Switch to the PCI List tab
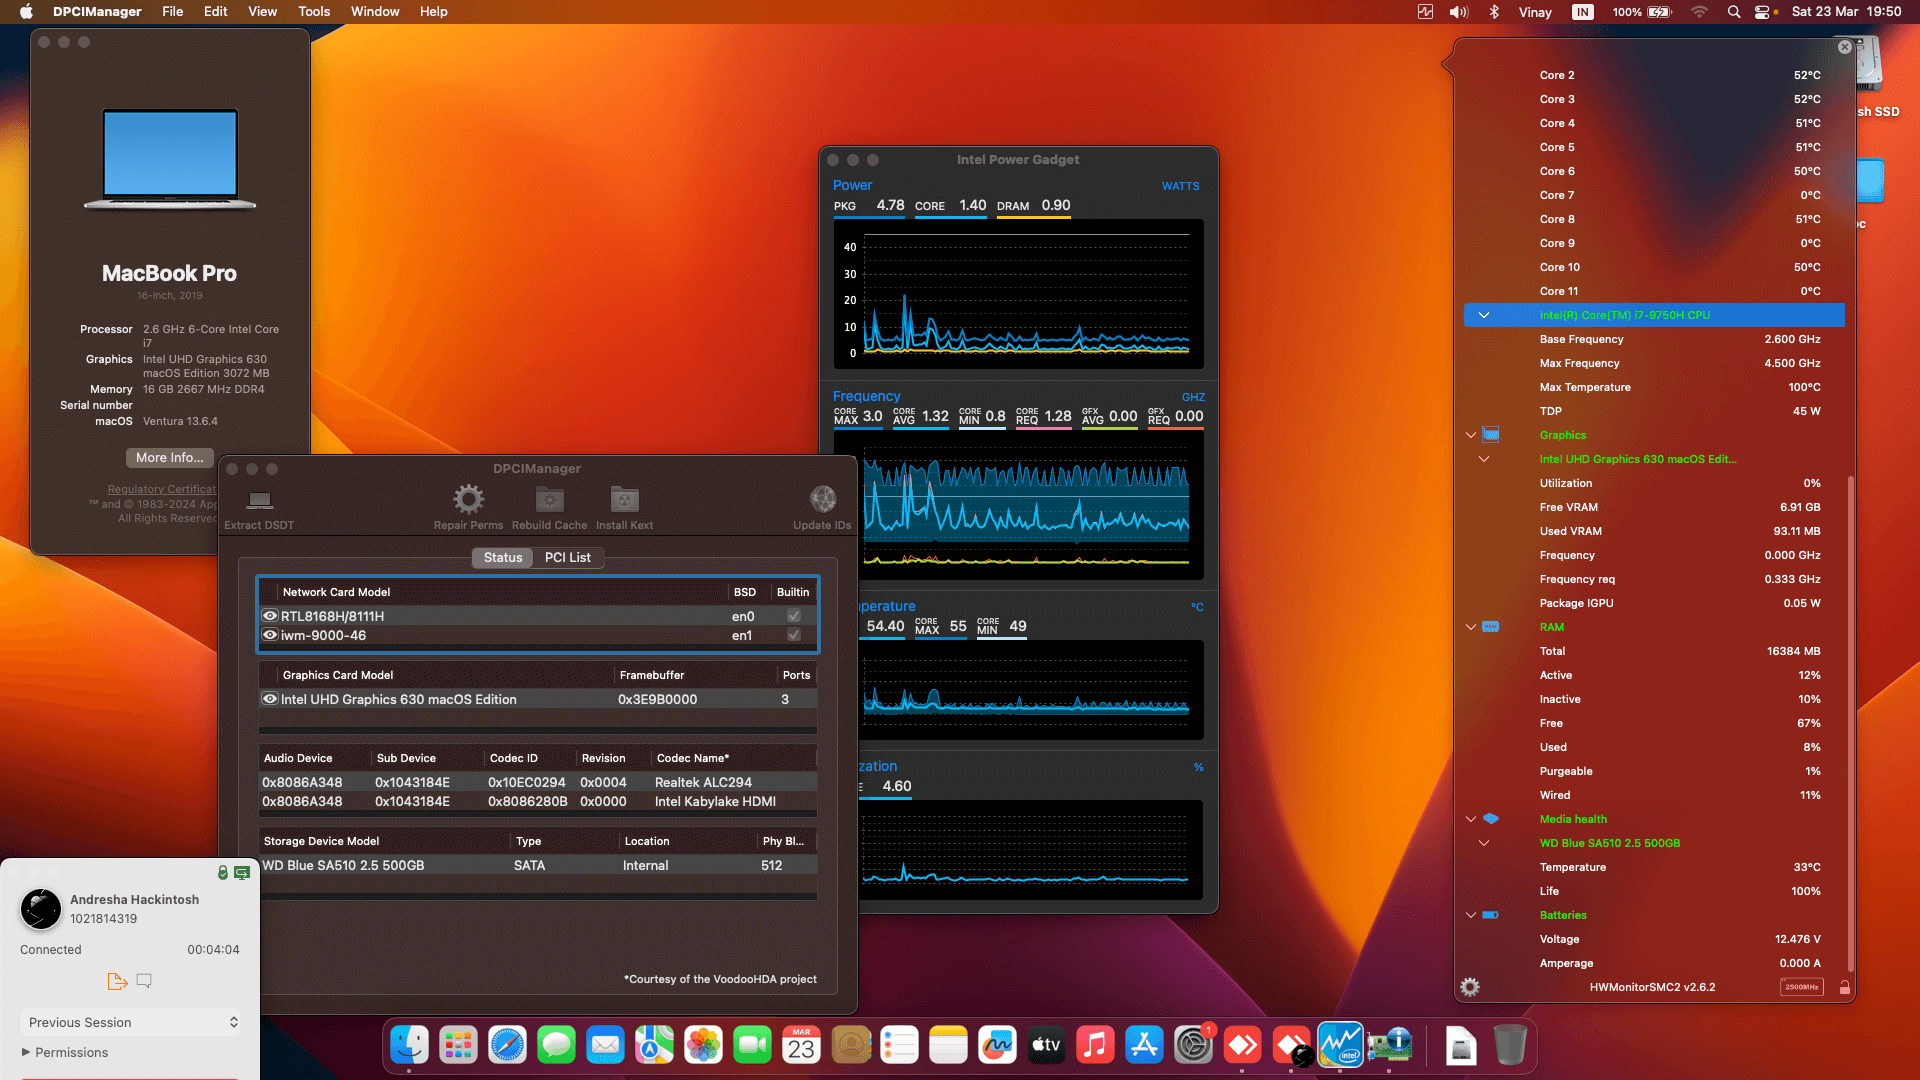This screenshot has height=1080, width=1920. pos(567,557)
